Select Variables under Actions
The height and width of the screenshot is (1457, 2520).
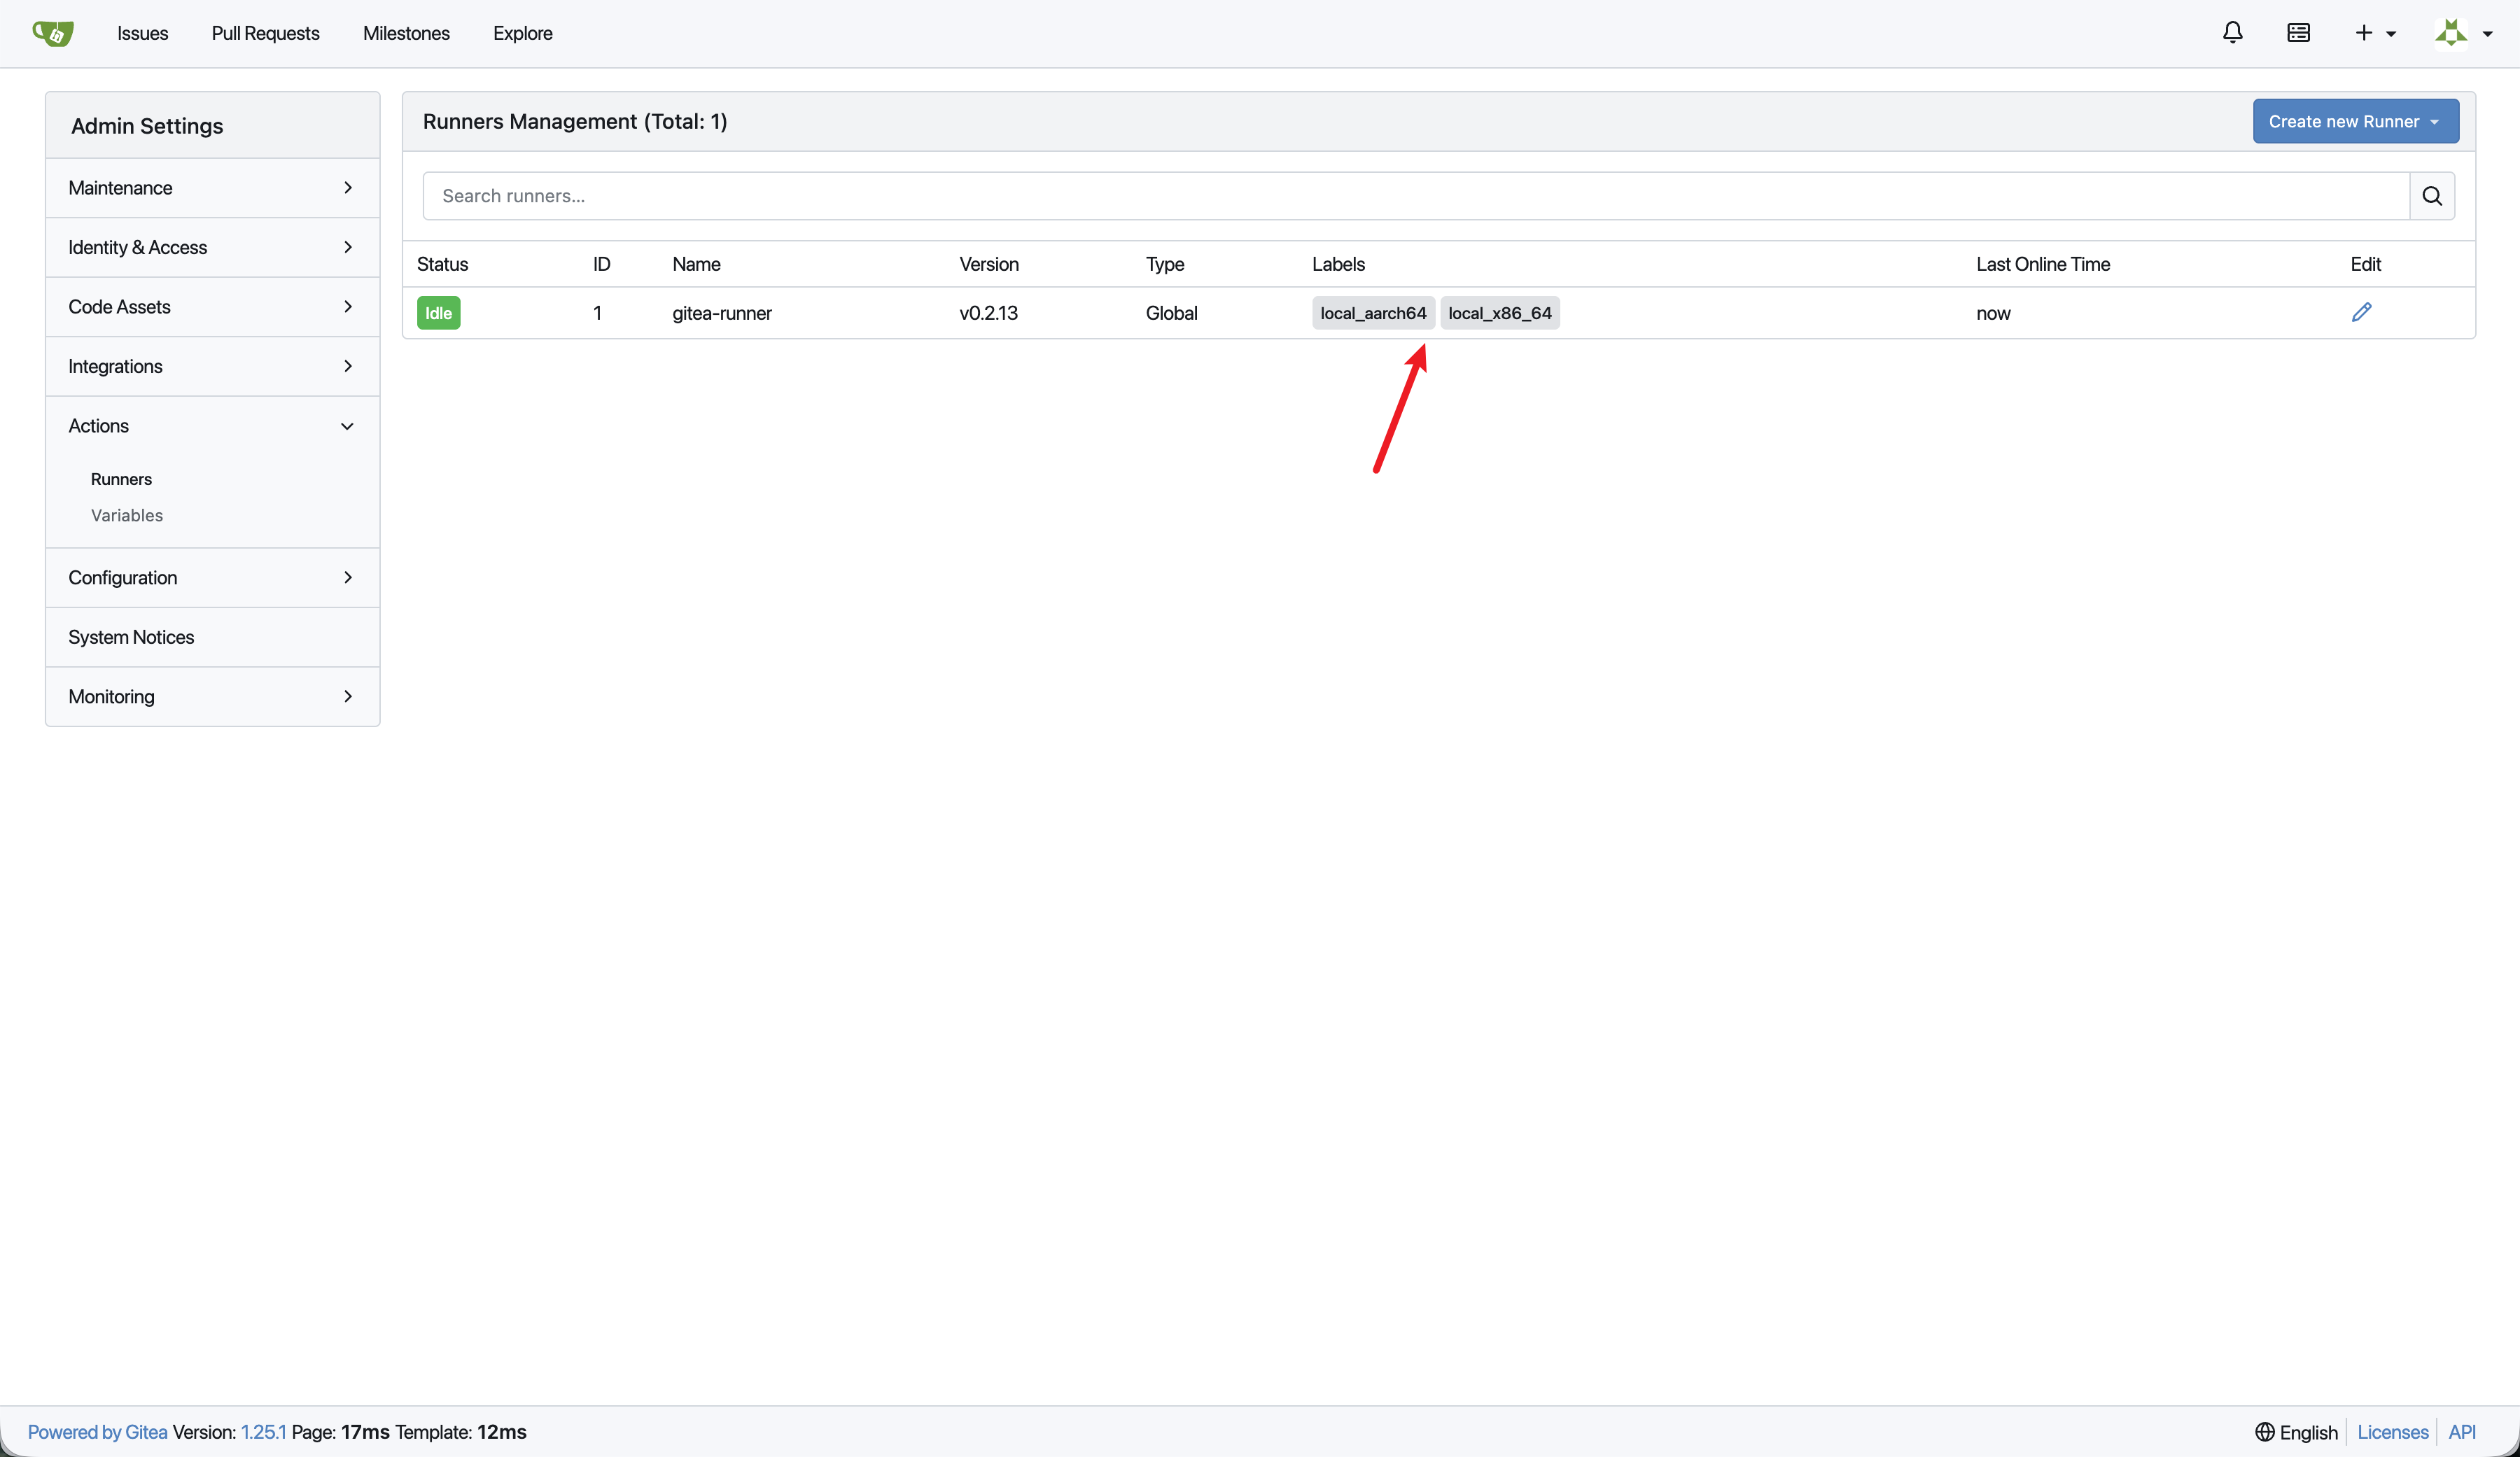pyautogui.click(x=127, y=515)
